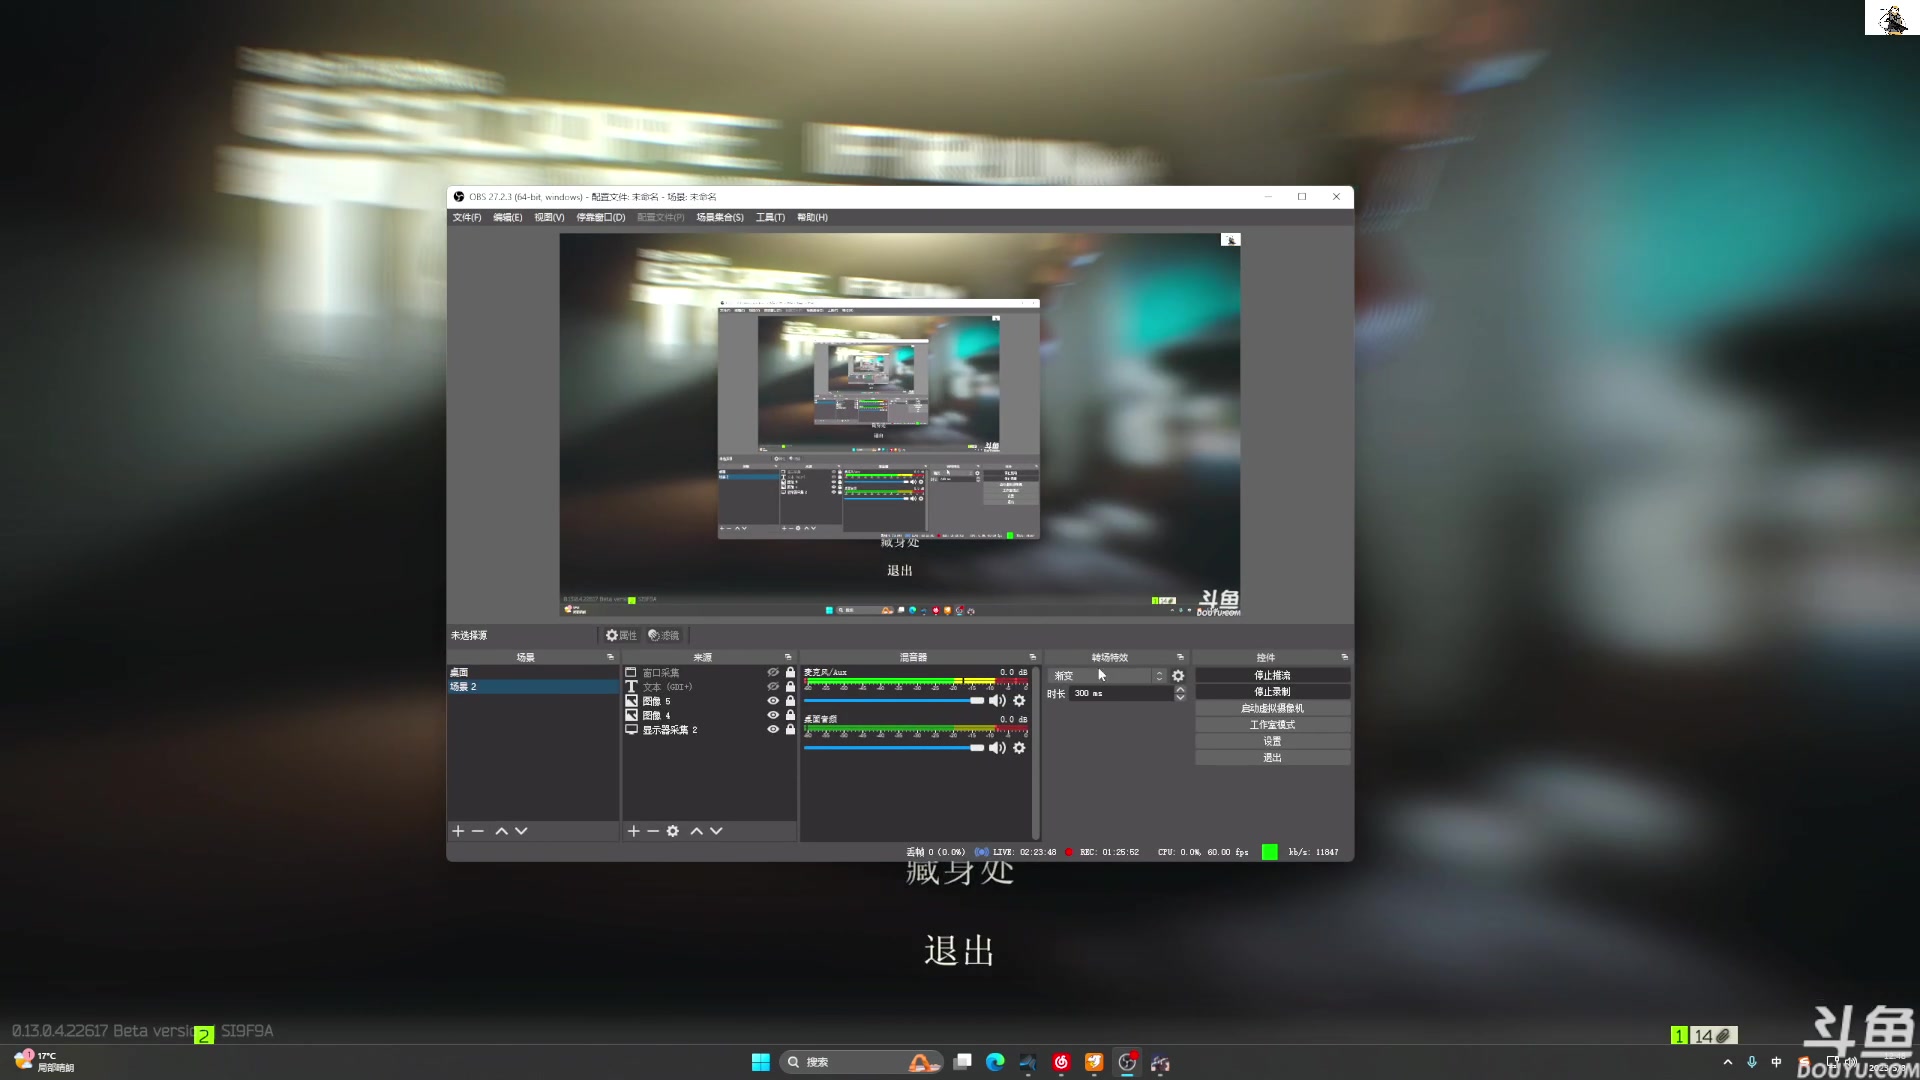
Task: Pop out the 混音器 dock panel
Action: pos(1032,657)
